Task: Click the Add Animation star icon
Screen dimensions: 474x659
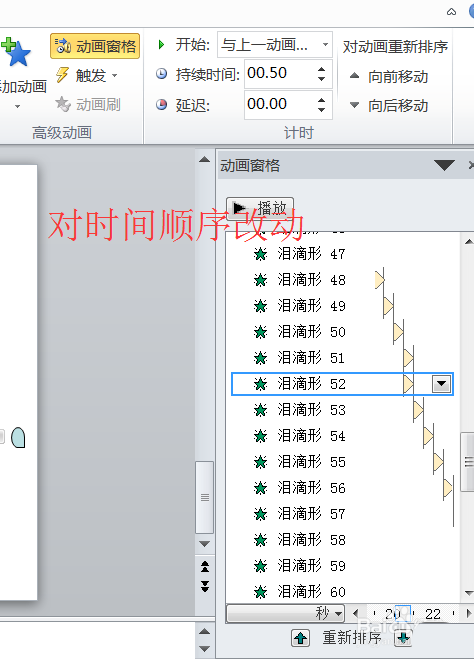Action: click(16, 53)
